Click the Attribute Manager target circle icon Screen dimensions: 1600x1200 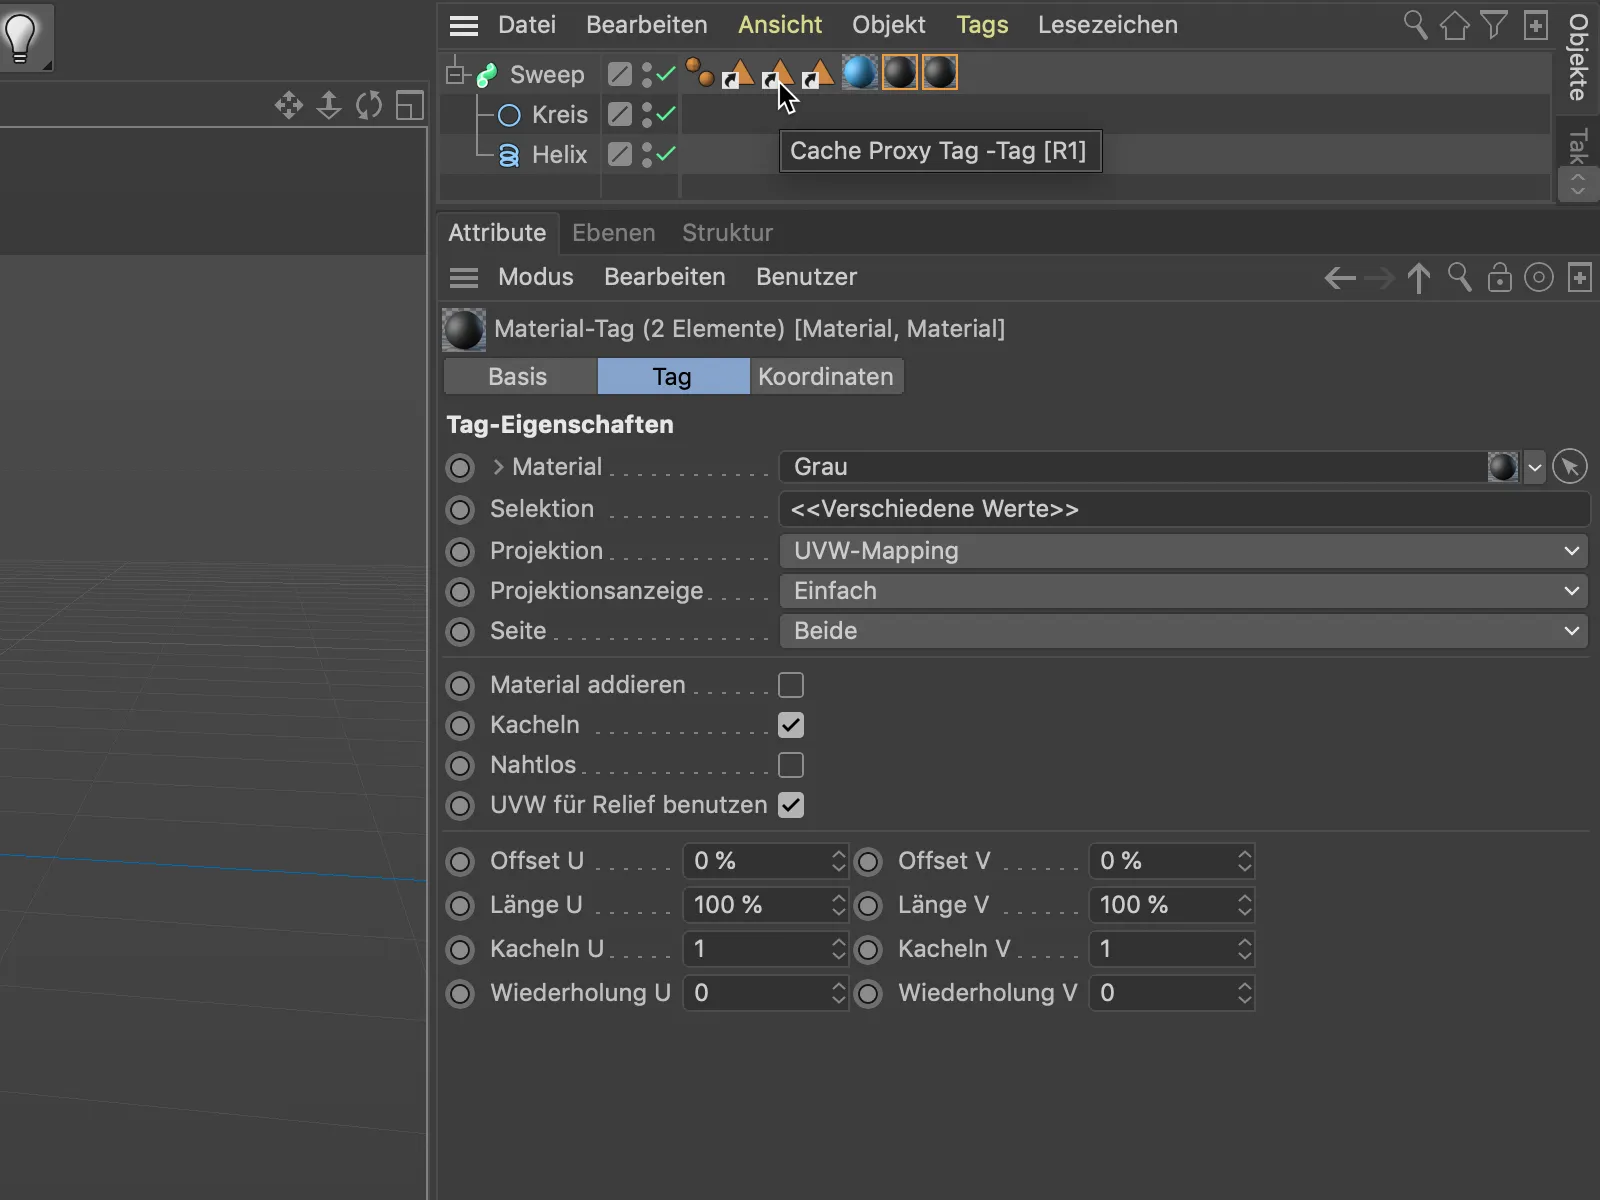tap(1539, 277)
